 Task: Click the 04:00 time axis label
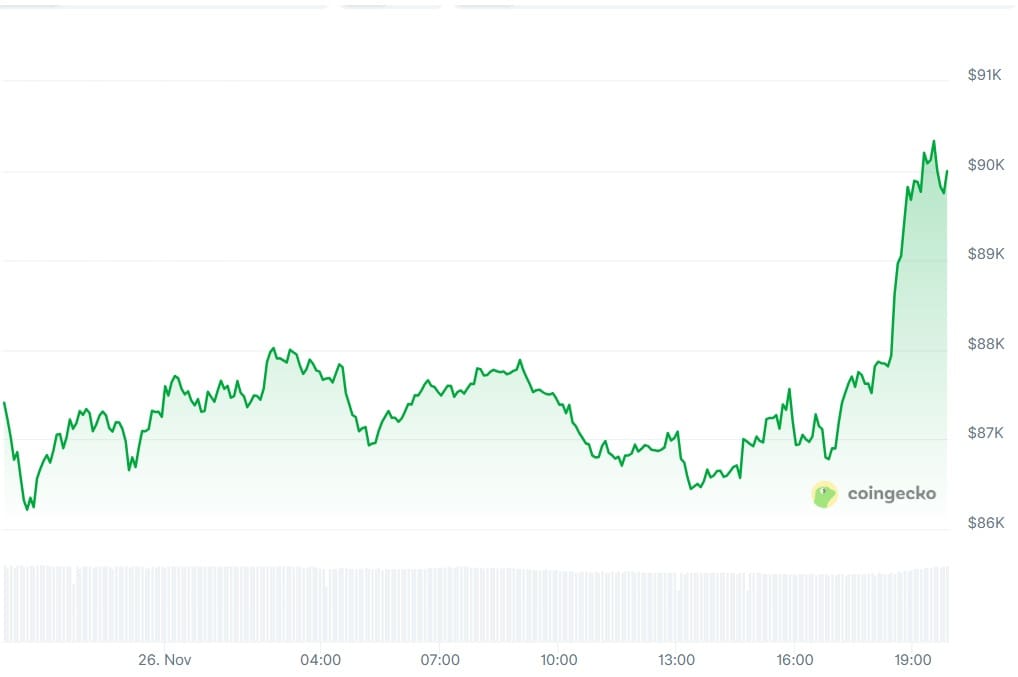pyautogui.click(x=321, y=660)
